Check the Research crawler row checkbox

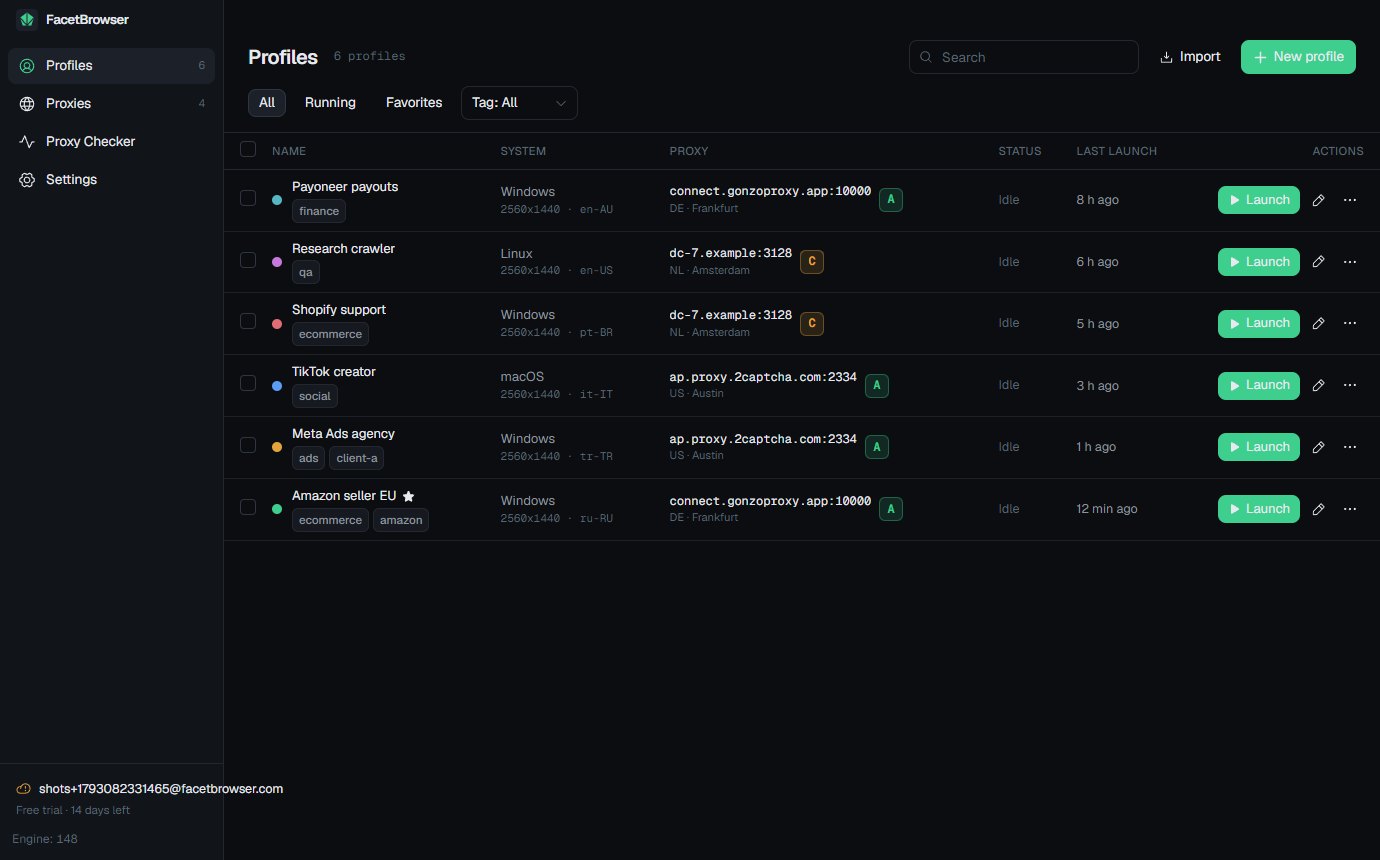tap(248, 260)
